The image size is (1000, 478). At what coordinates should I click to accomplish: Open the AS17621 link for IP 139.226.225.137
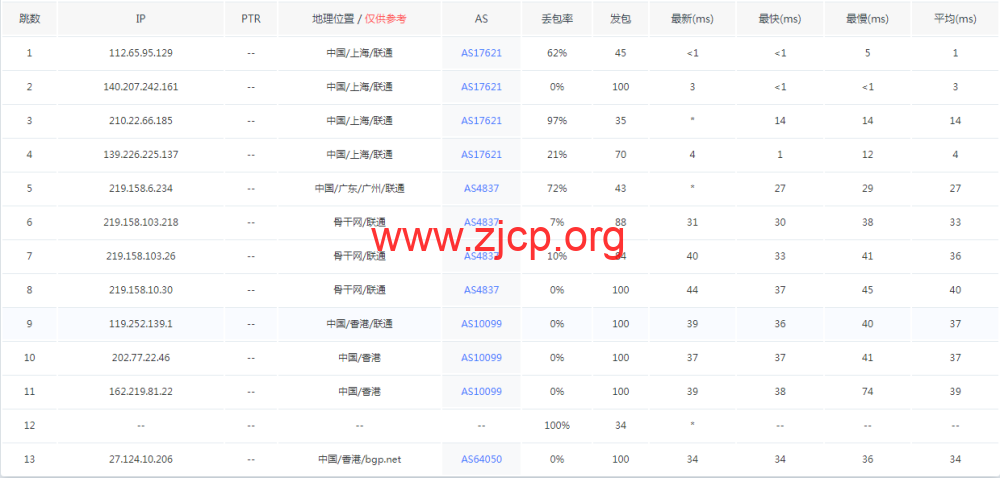click(x=482, y=154)
